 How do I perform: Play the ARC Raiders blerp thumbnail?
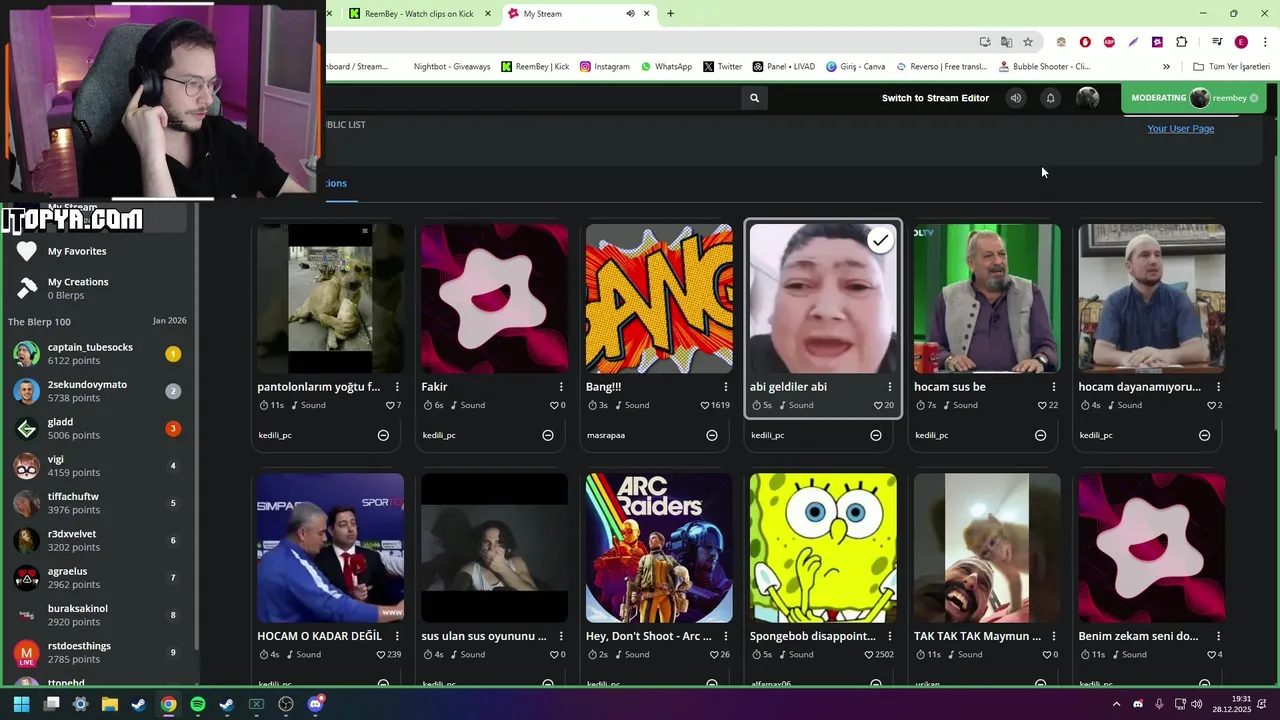(x=659, y=548)
